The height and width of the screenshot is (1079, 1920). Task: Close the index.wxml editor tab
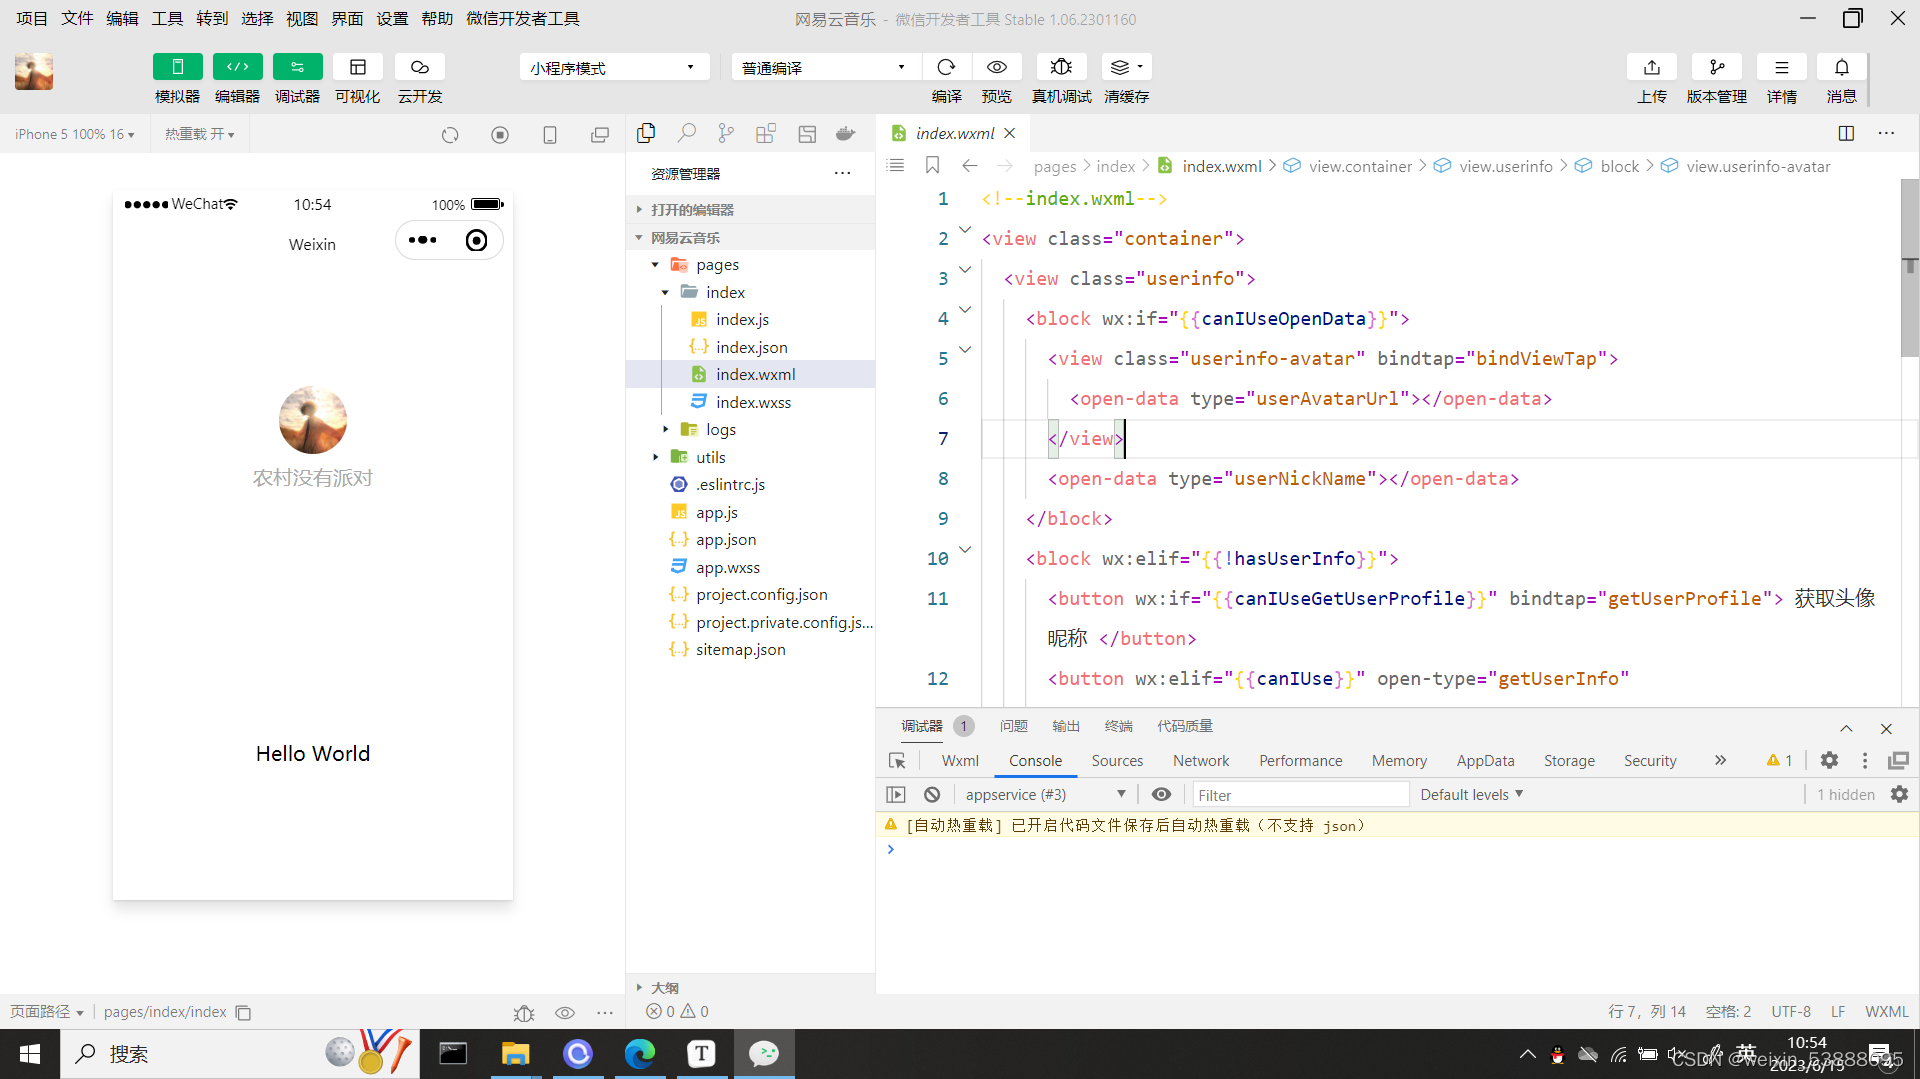coord(1010,133)
